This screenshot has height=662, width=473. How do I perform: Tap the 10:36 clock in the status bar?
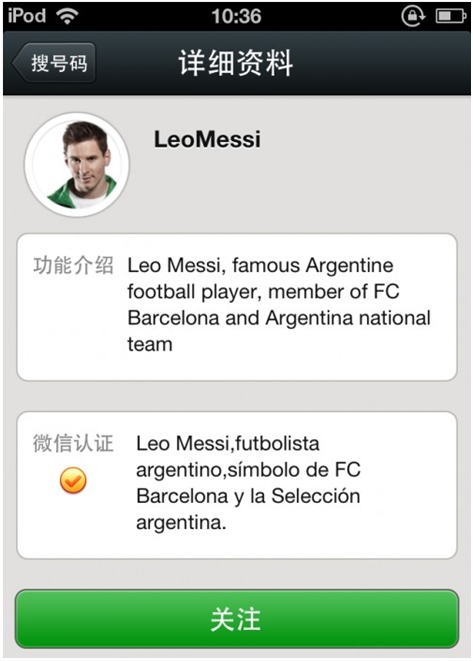click(x=236, y=16)
